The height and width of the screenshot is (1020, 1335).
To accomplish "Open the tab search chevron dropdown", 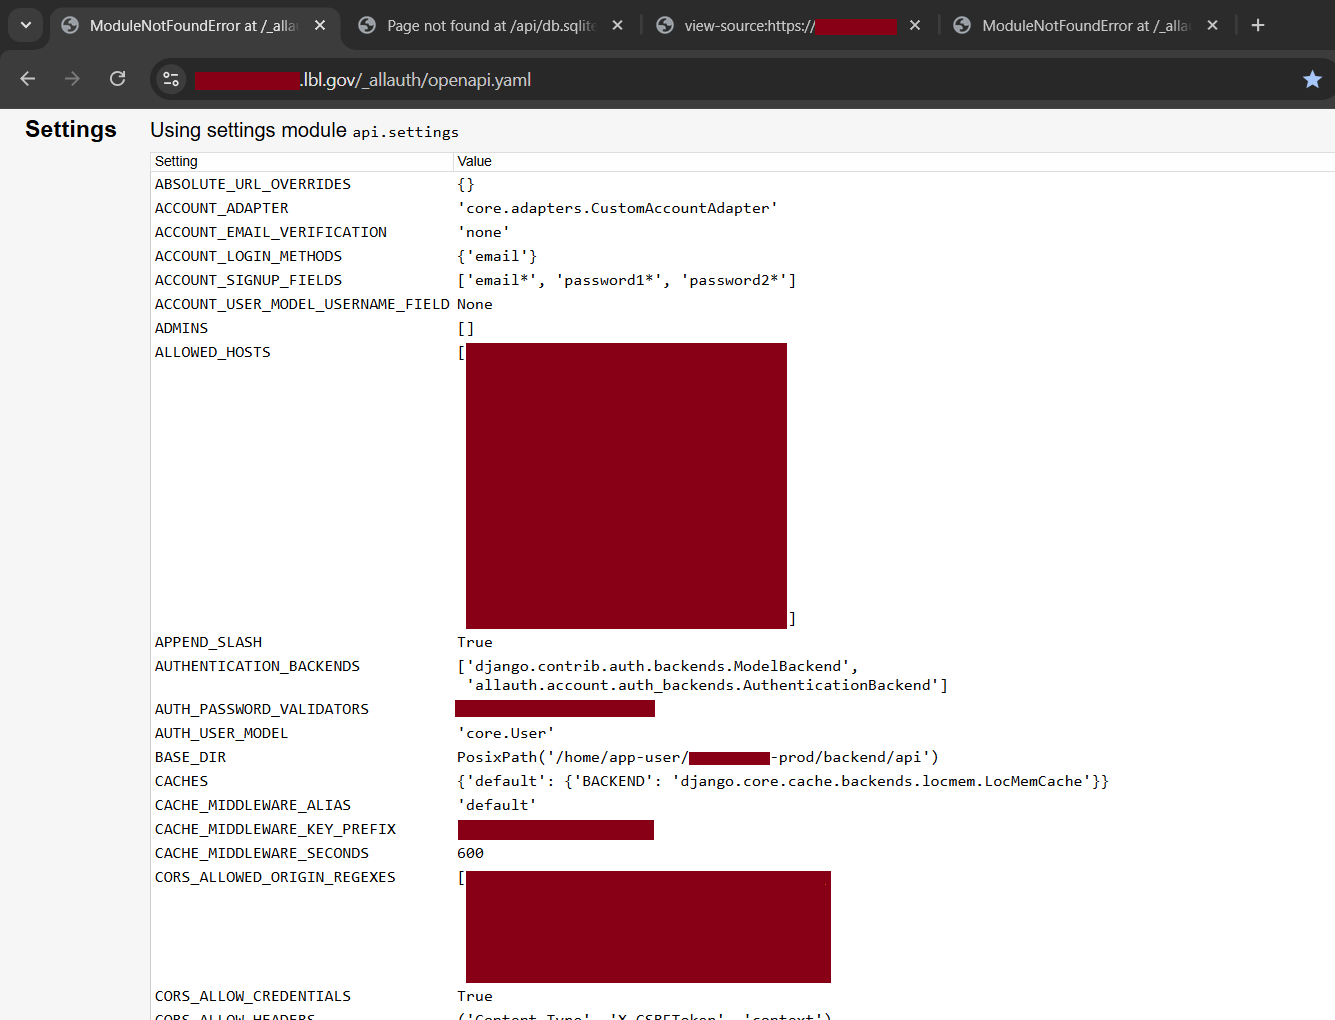I will coord(25,26).
